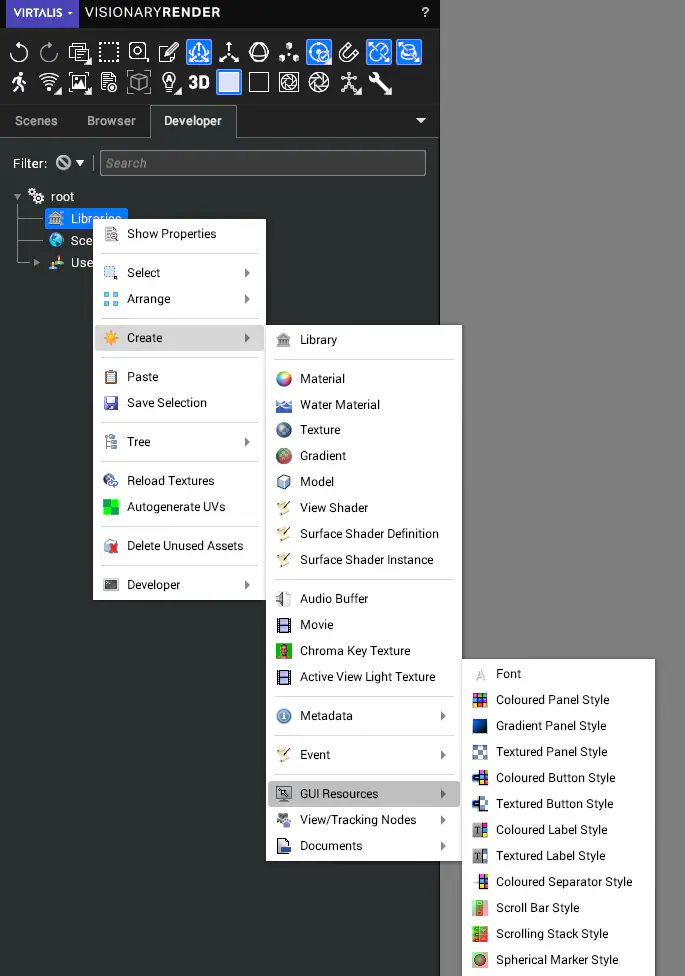Click Reload Textures menu entry

click(x=179, y=481)
